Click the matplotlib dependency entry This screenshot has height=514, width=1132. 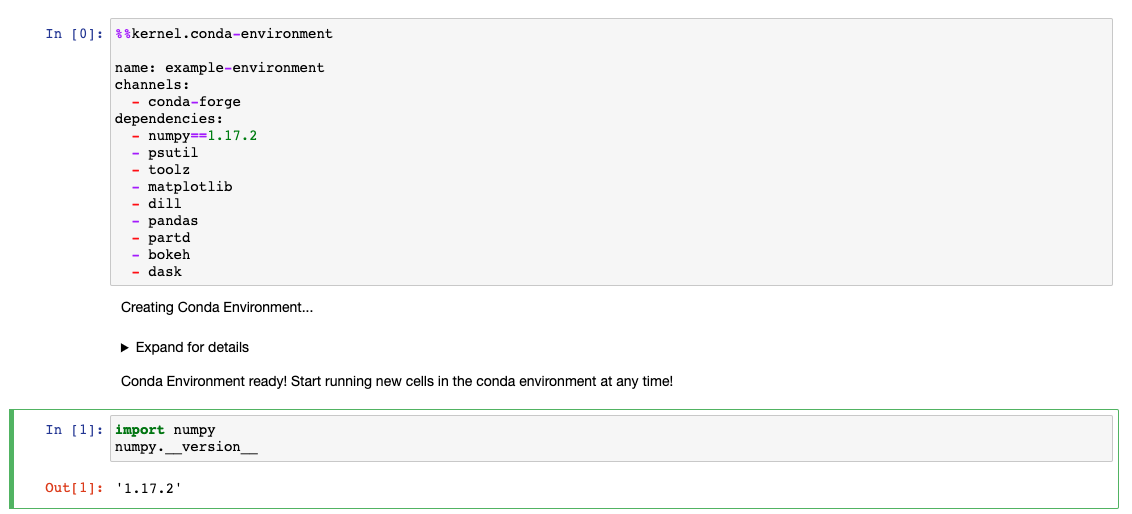point(190,187)
